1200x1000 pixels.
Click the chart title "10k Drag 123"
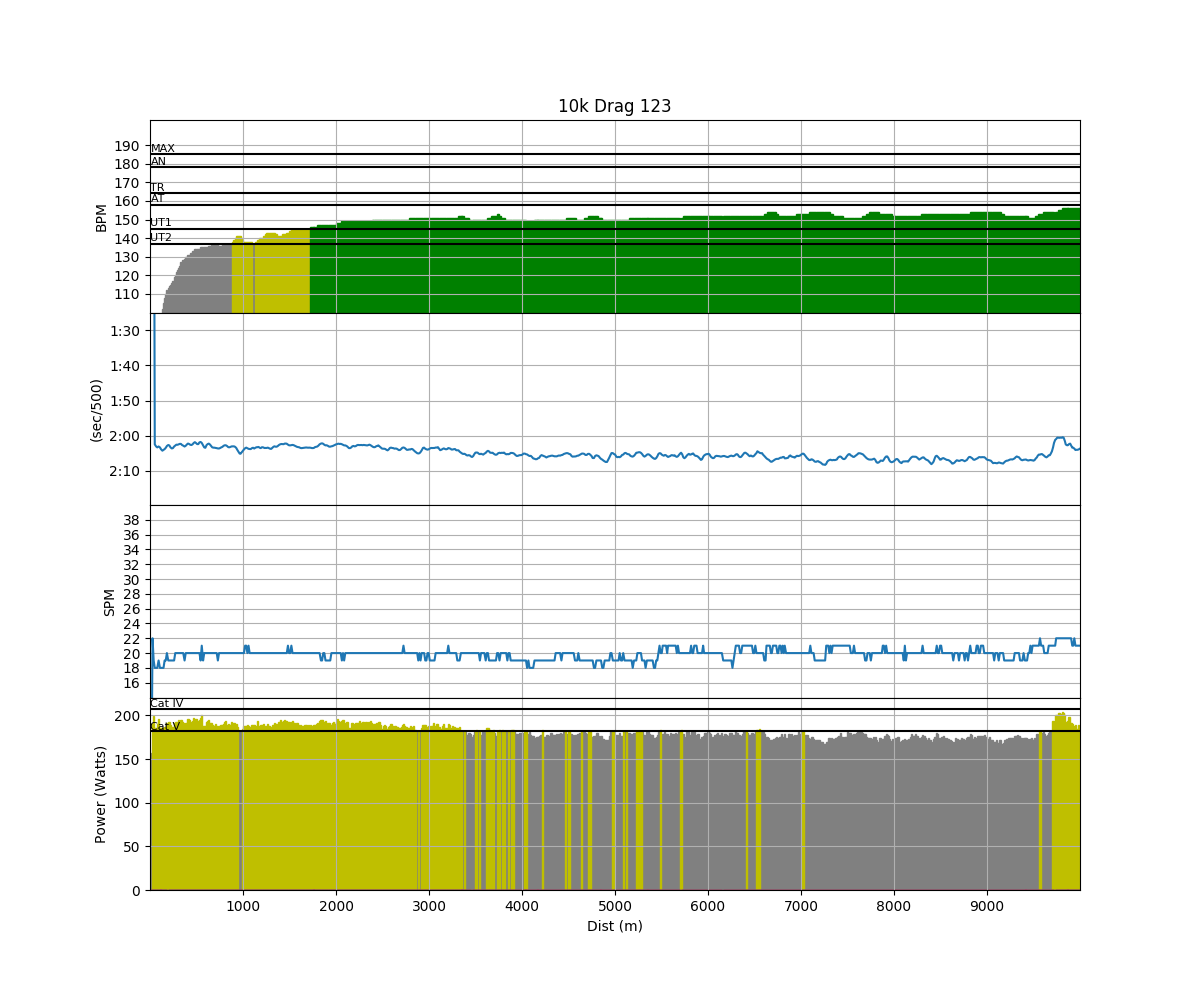point(614,106)
